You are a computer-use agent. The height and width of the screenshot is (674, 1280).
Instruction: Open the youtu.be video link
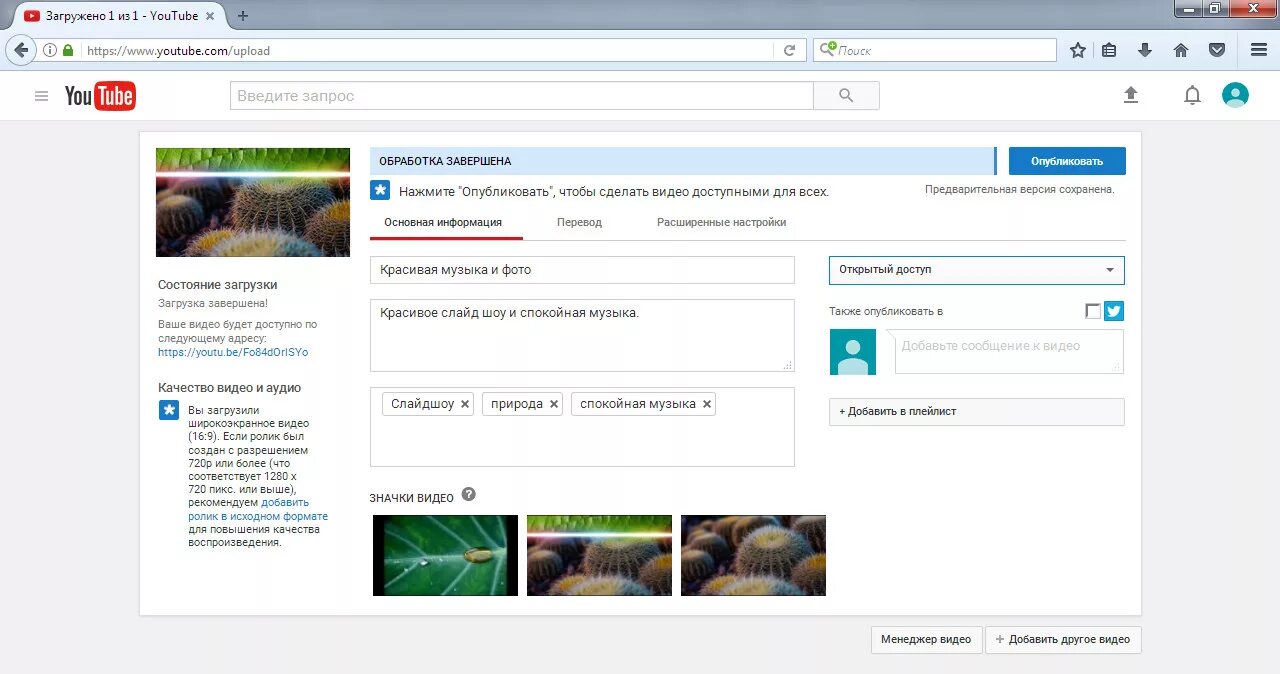pyautogui.click(x=233, y=352)
